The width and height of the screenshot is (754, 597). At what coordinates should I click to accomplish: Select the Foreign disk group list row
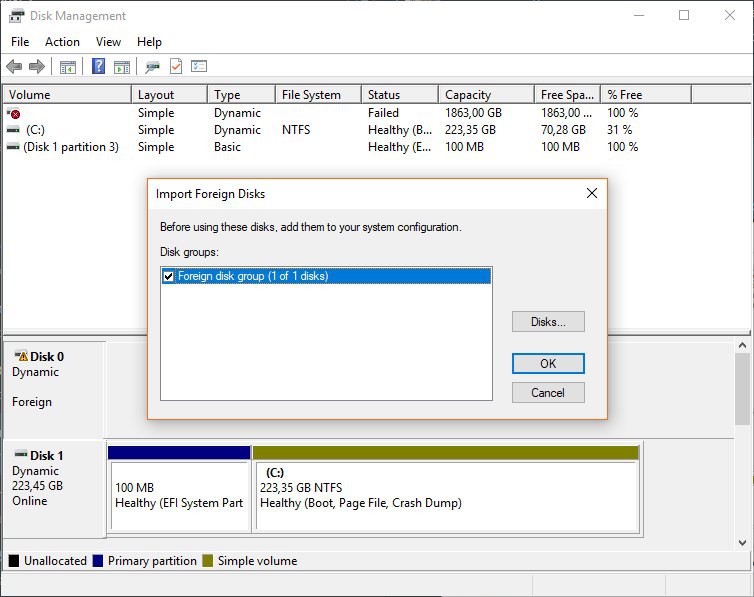(x=327, y=276)
